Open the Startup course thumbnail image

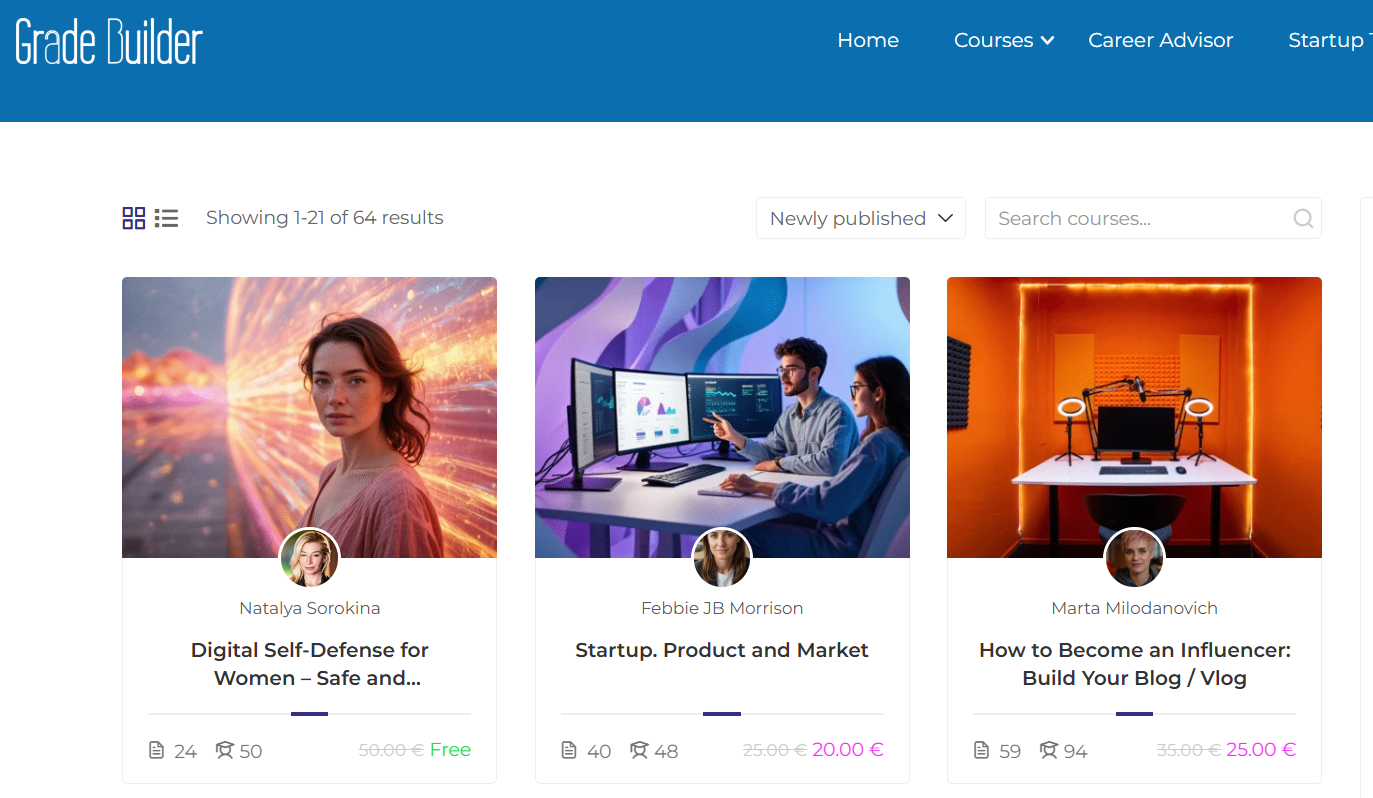[722, 417]
